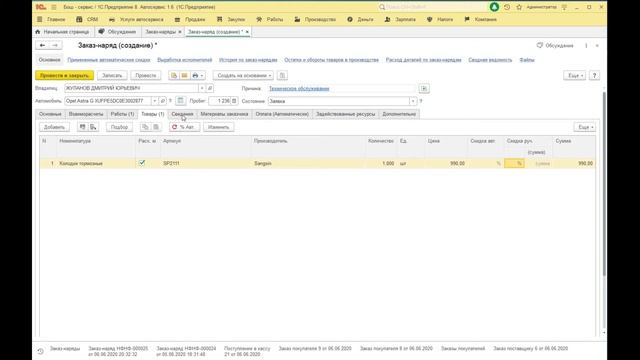
Task: Open the Главное section
Action: 51,19
